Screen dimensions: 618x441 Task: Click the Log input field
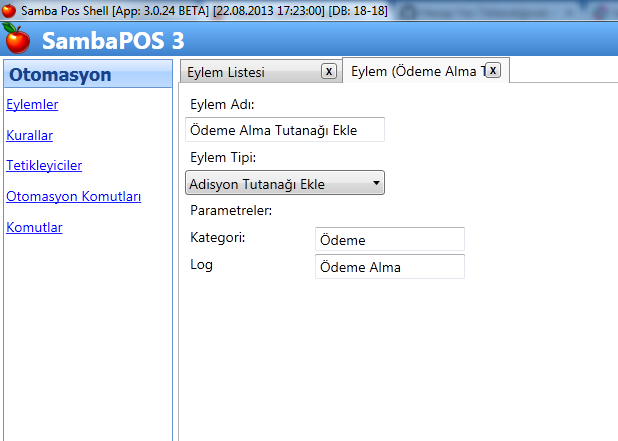click(x=390, y=267)
